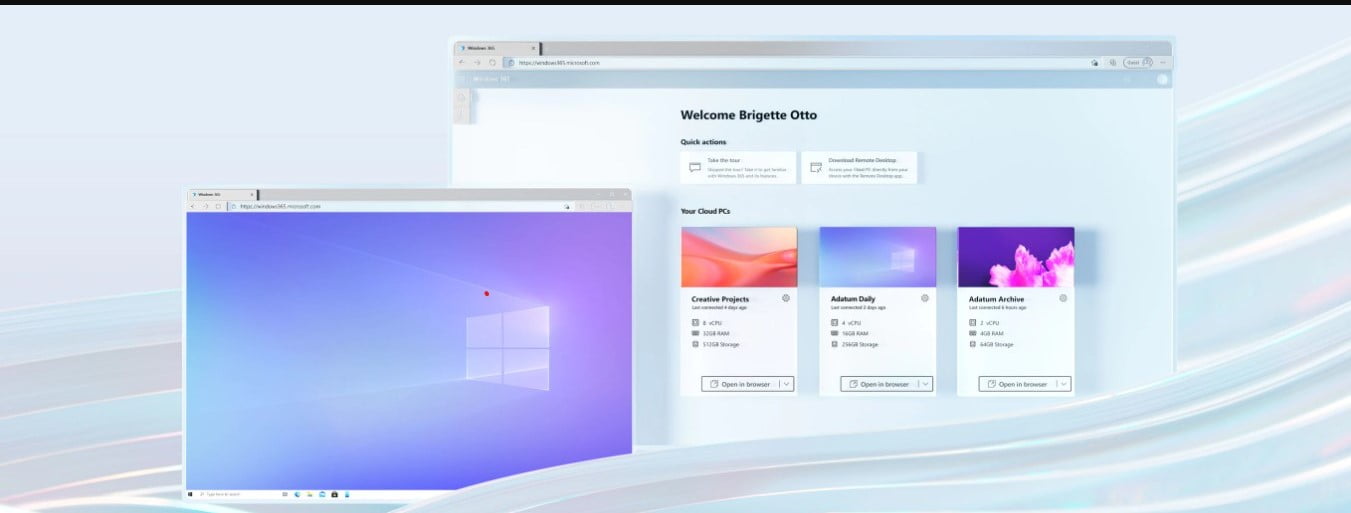Expand Adatum Daily open options arrow

tap(925, 384)
